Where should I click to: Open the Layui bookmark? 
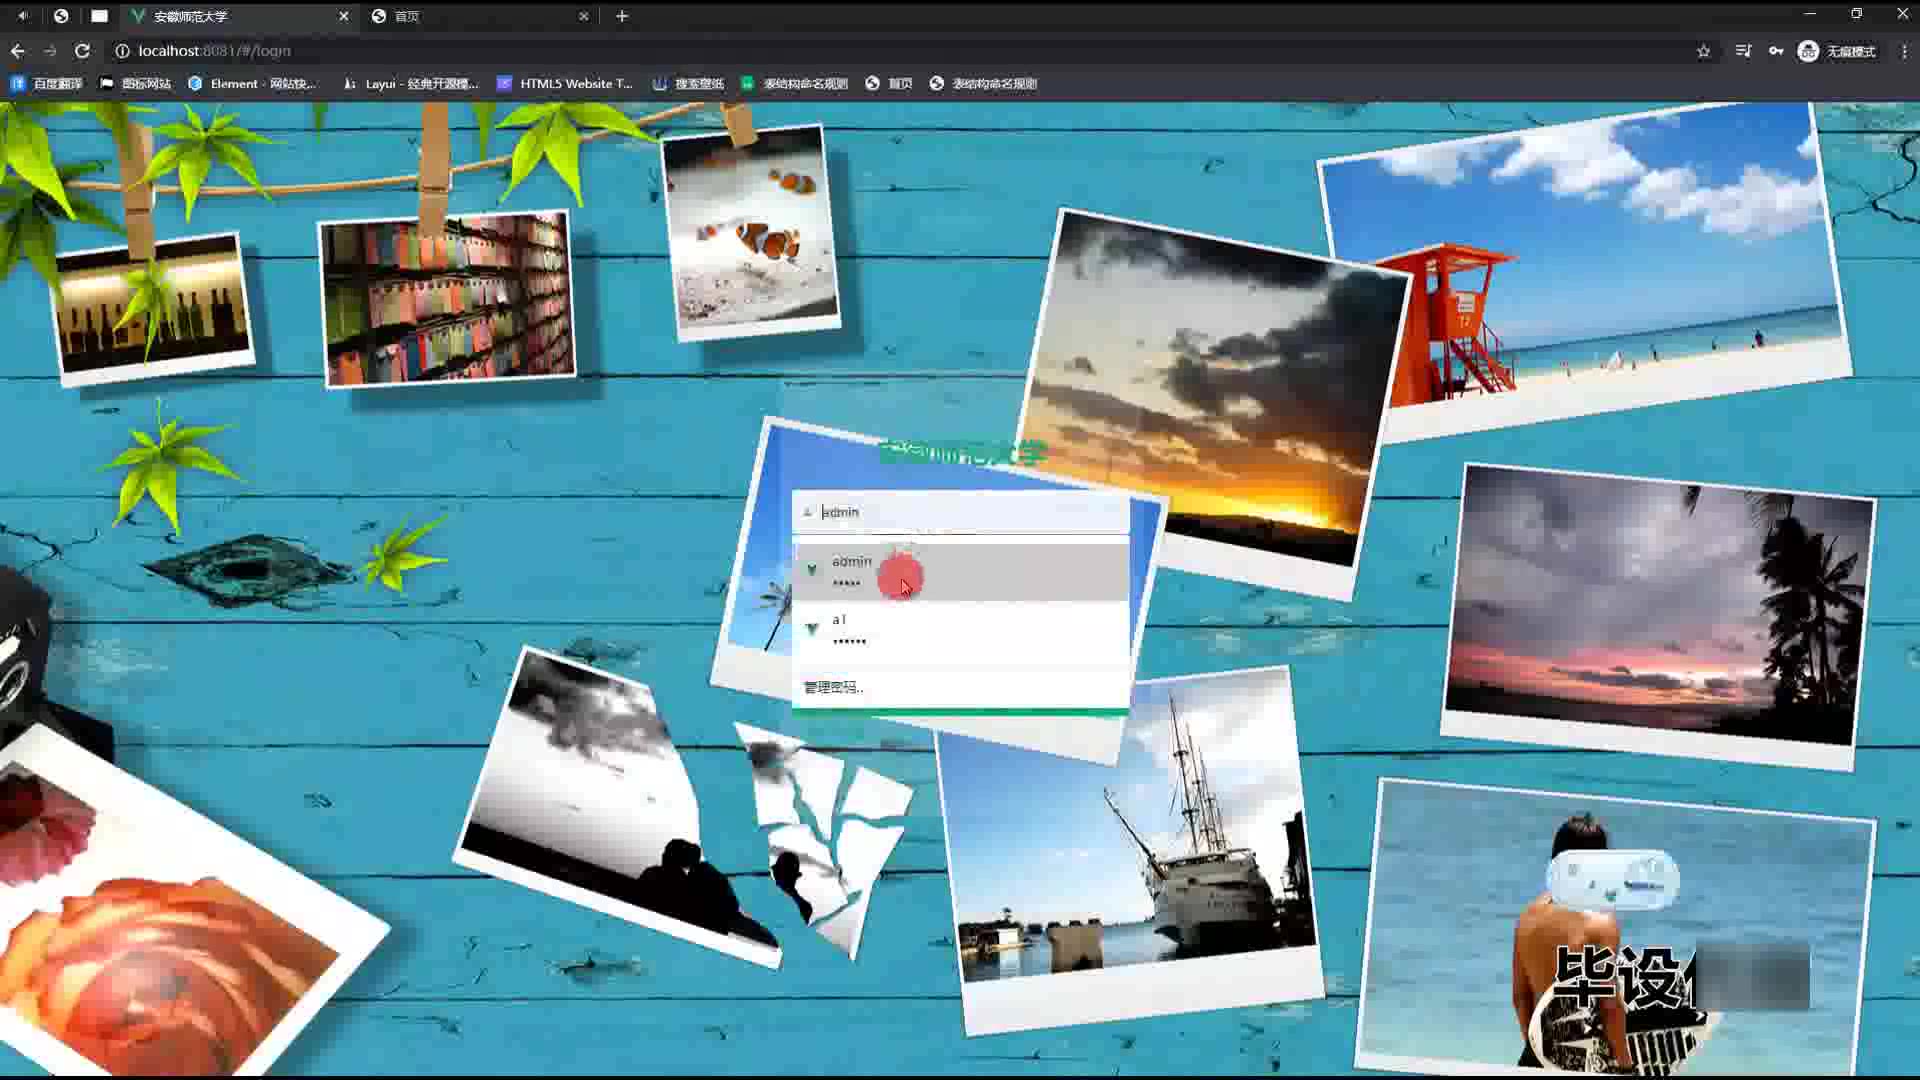410,84
